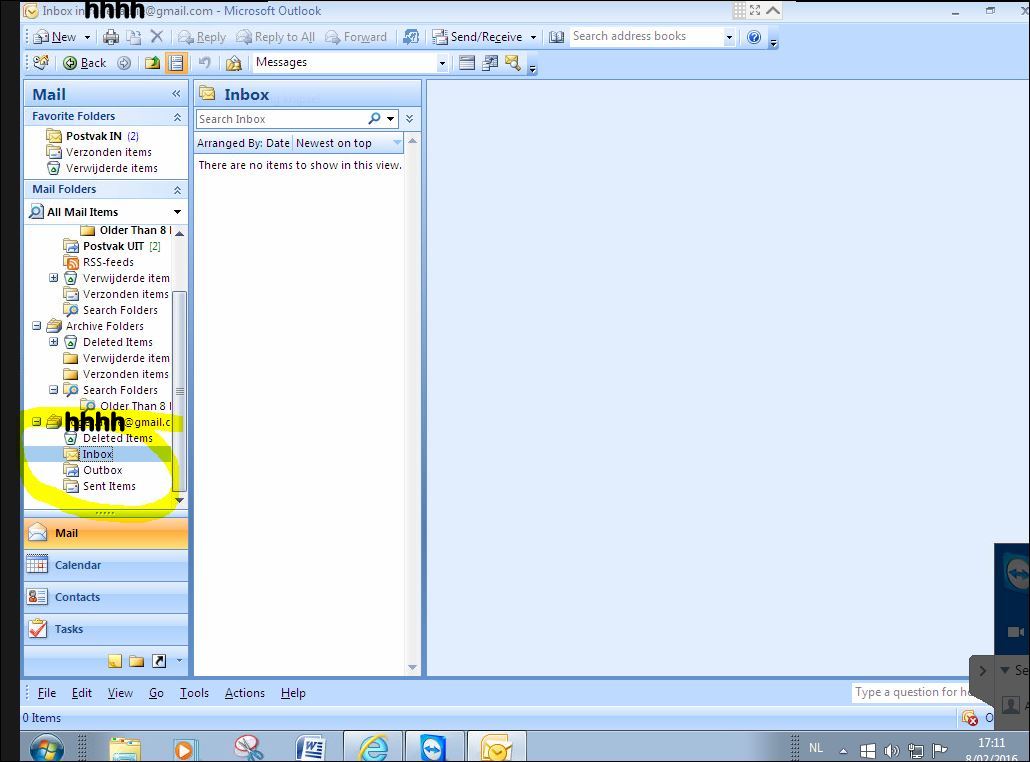Toggle the Reading Pane icon

point(175,63)
